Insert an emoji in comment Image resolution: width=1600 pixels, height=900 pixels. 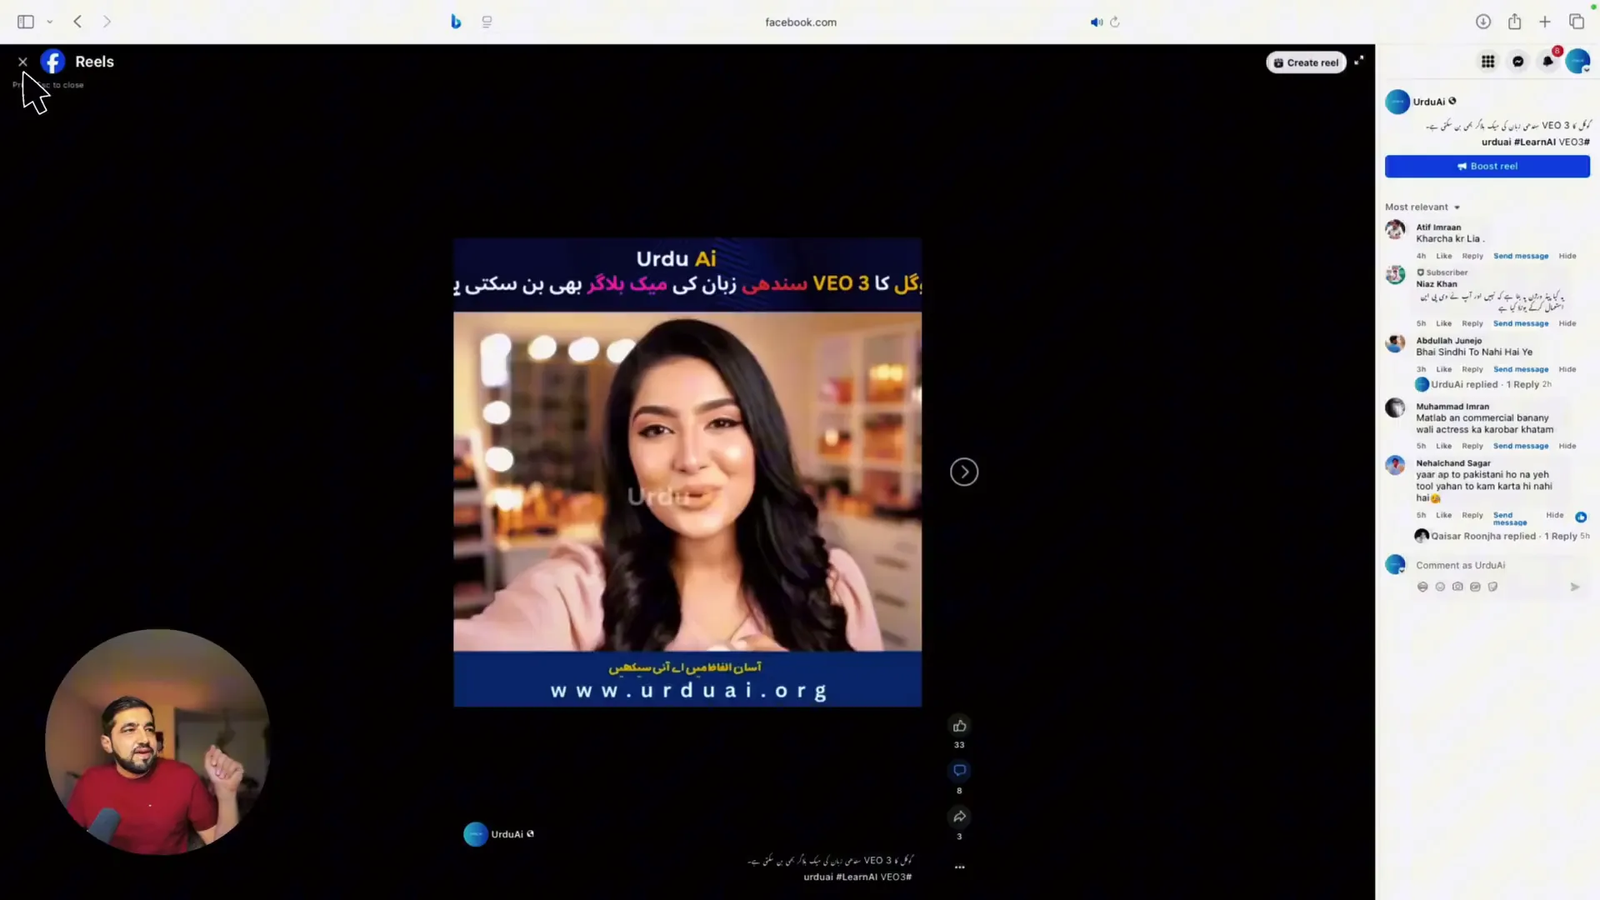1440,587
